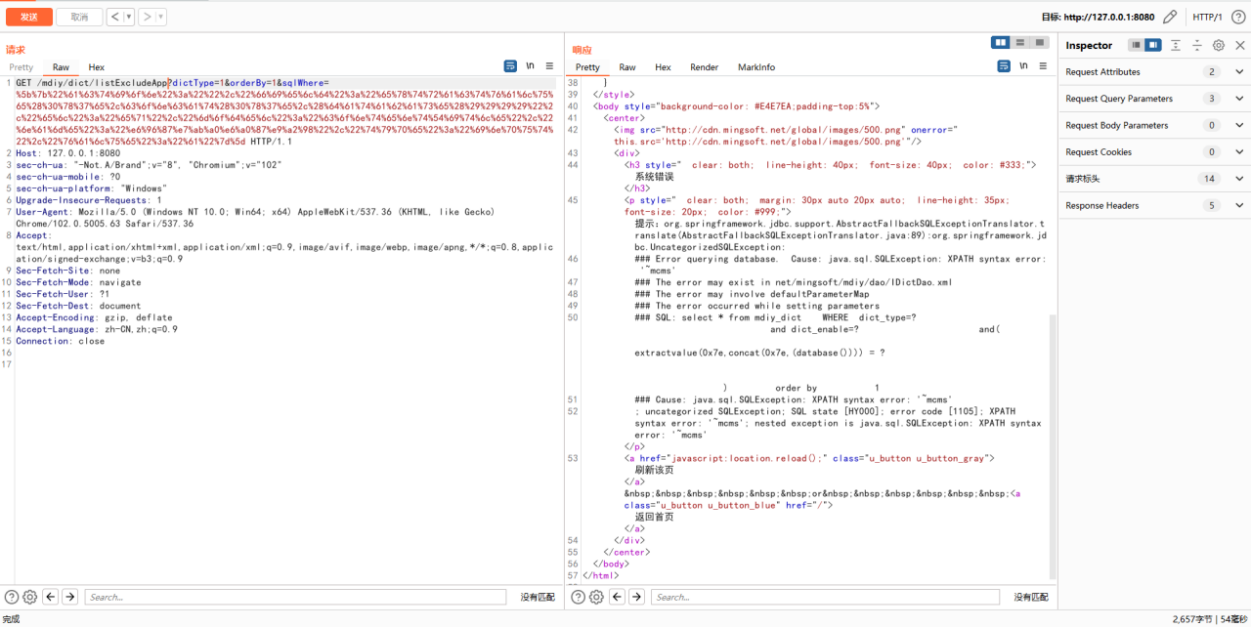Viewport: 1252px width, 628px height.
Task: Open search help icon under request pane
Action: coord(11,597)
